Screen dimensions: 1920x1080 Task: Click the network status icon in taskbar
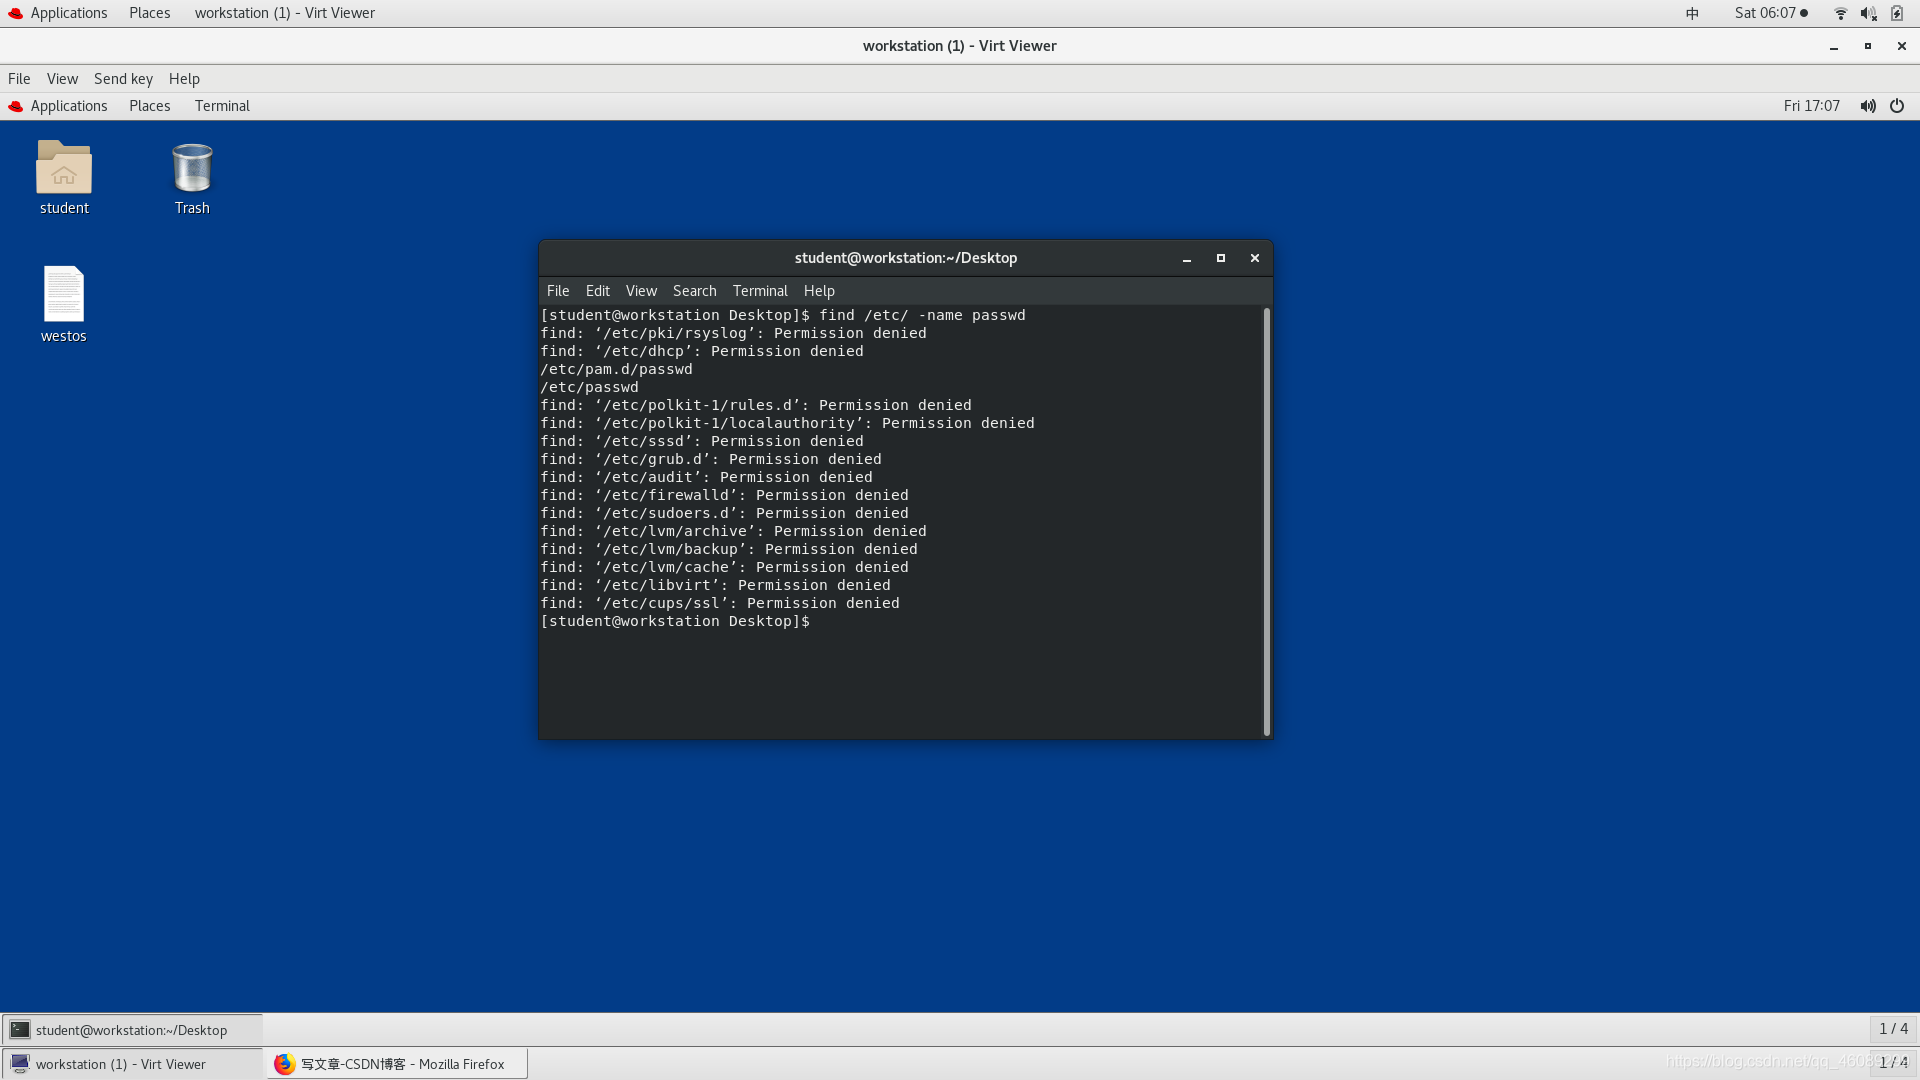(1840, 12)
